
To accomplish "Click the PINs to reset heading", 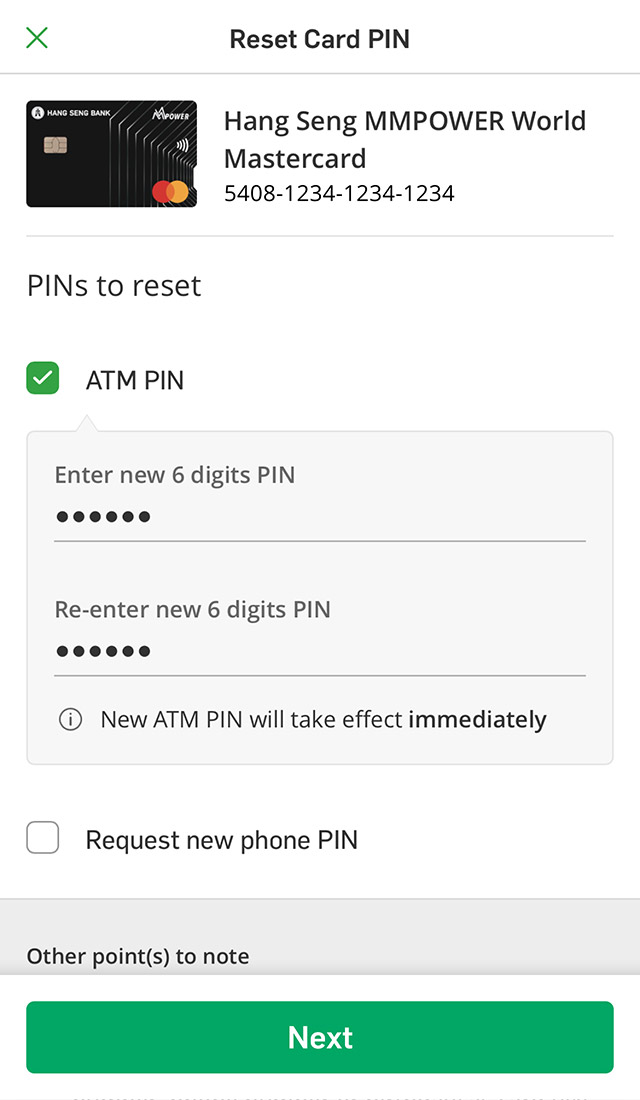I will 114,286.
